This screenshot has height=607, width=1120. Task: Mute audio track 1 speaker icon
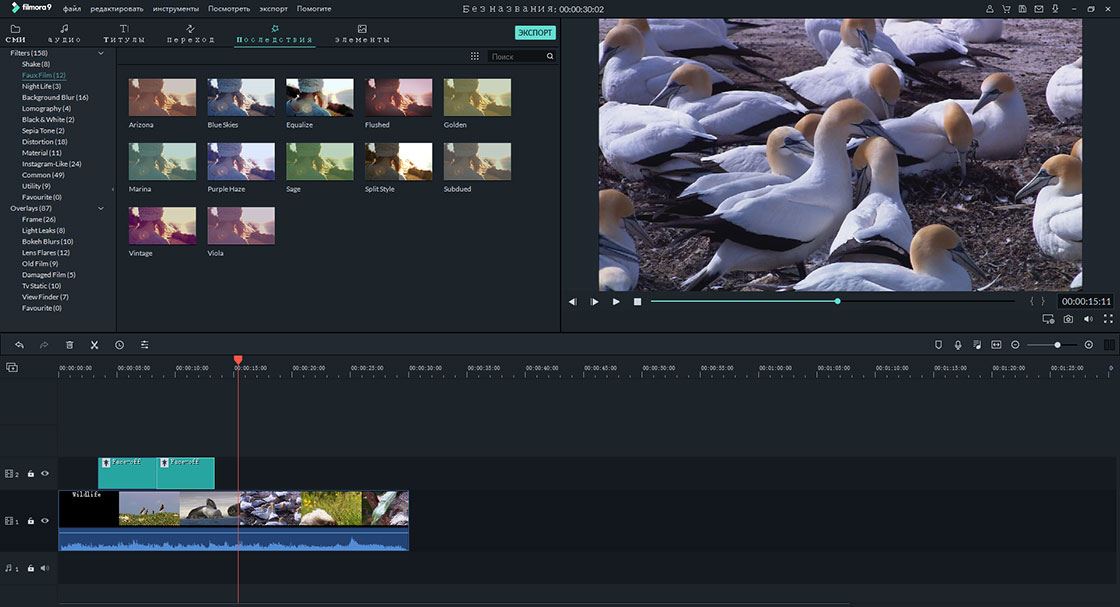(x=44, y=568)
